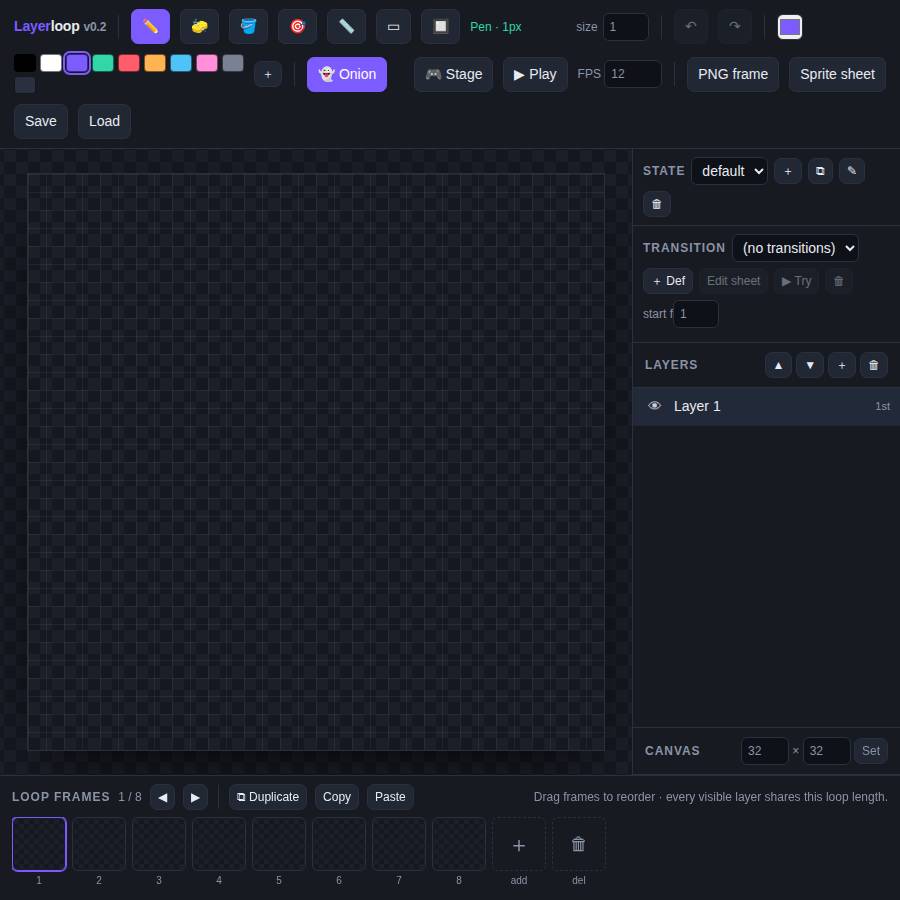900x900 pixels.
Task: Open the Stage preview
Action: click(x=453, y=74)
